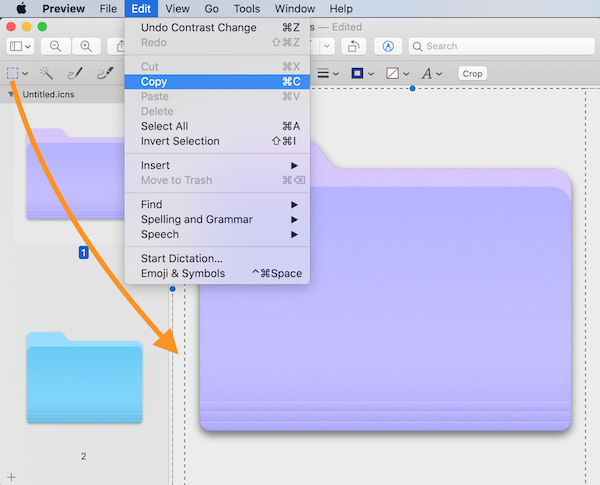
Task: Click the Share button
Action: coord(117,46)
